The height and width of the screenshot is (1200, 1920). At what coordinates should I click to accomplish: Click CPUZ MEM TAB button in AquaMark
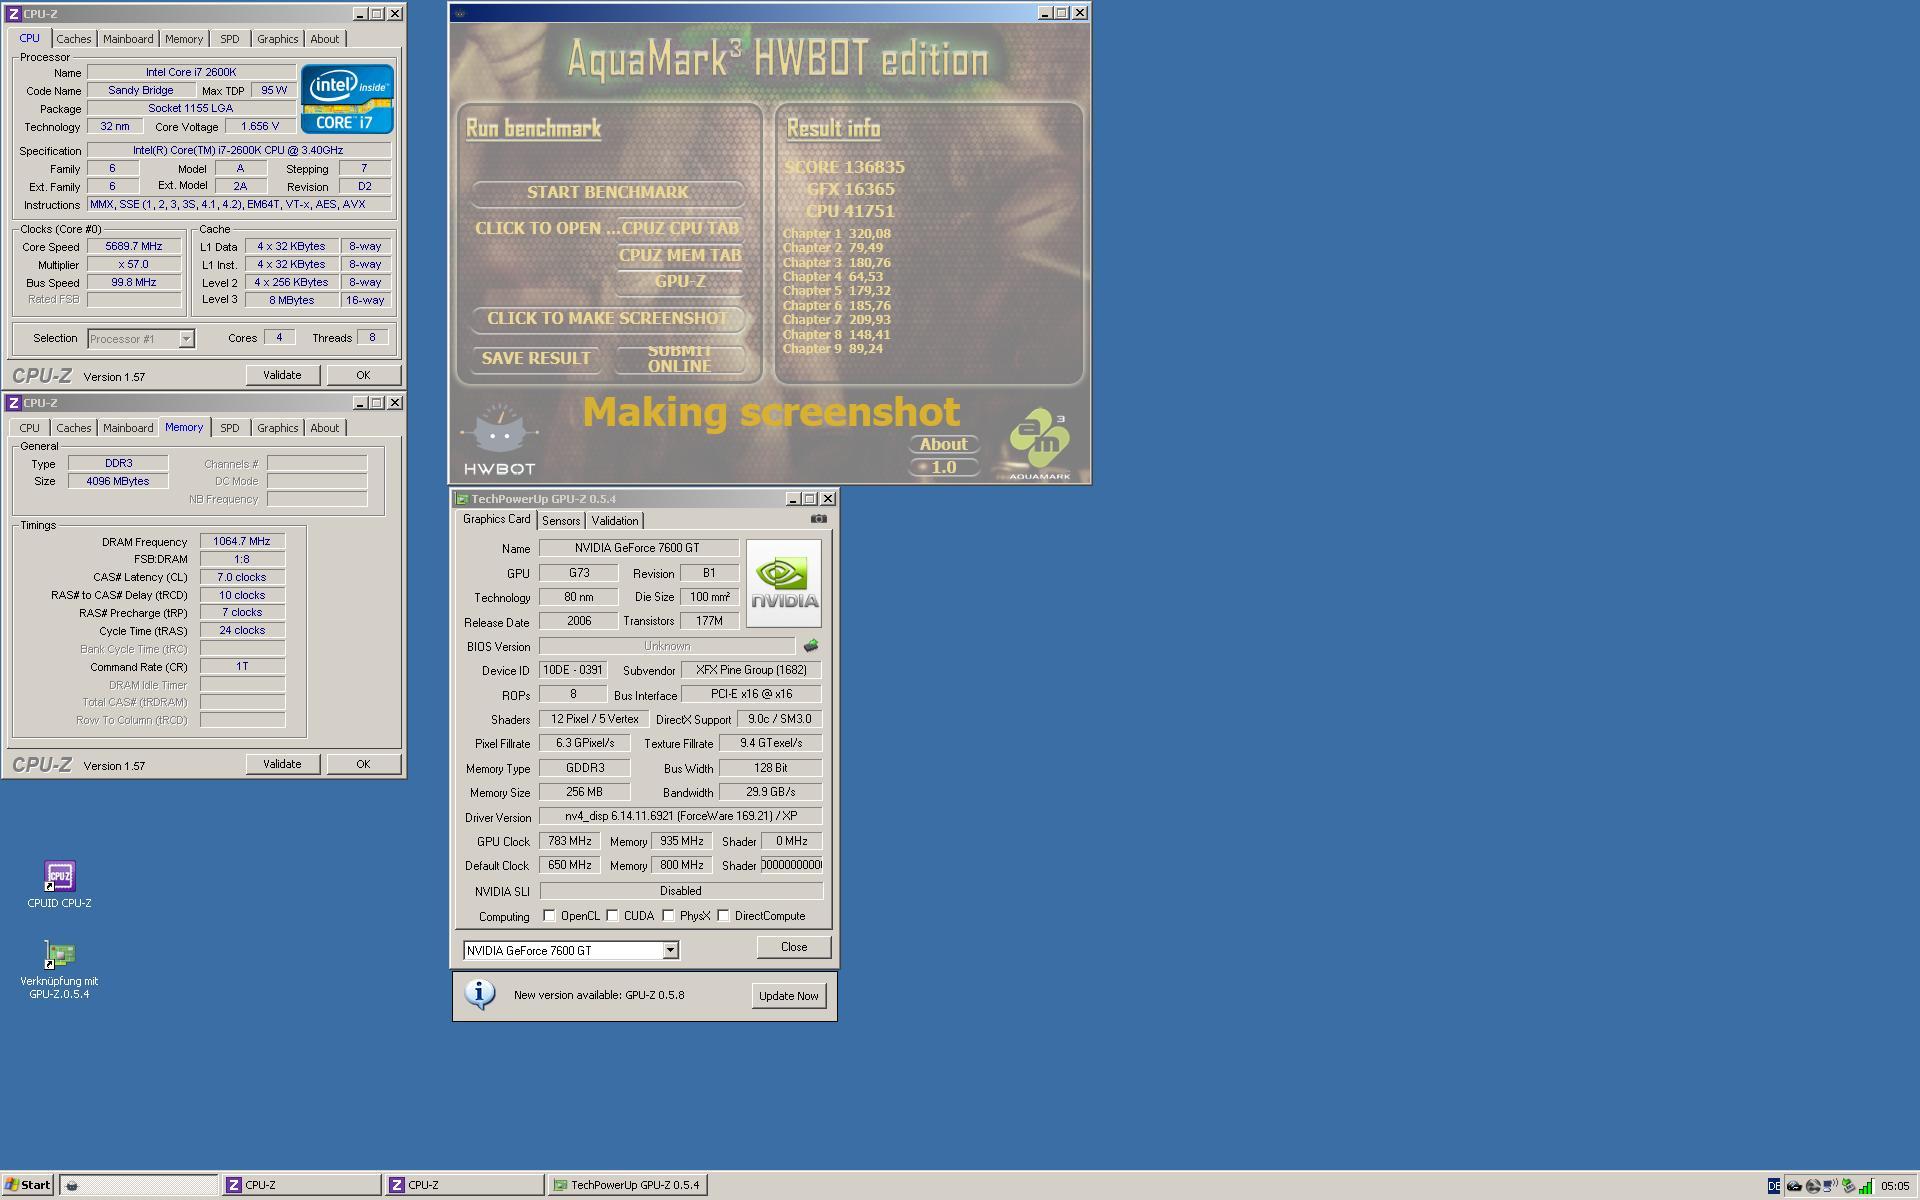pyautogui.click(x=680, y=255)
